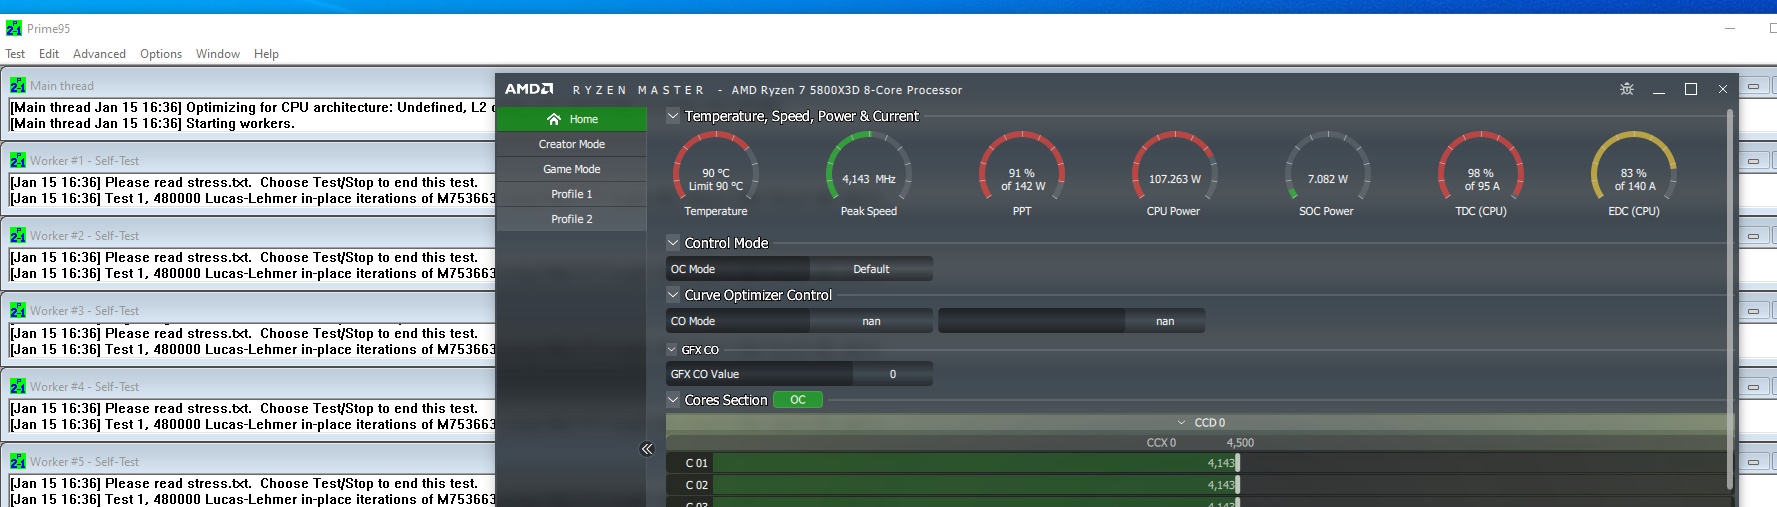Select Profile 2
1777x507 pixels.
tap(572, 219)
